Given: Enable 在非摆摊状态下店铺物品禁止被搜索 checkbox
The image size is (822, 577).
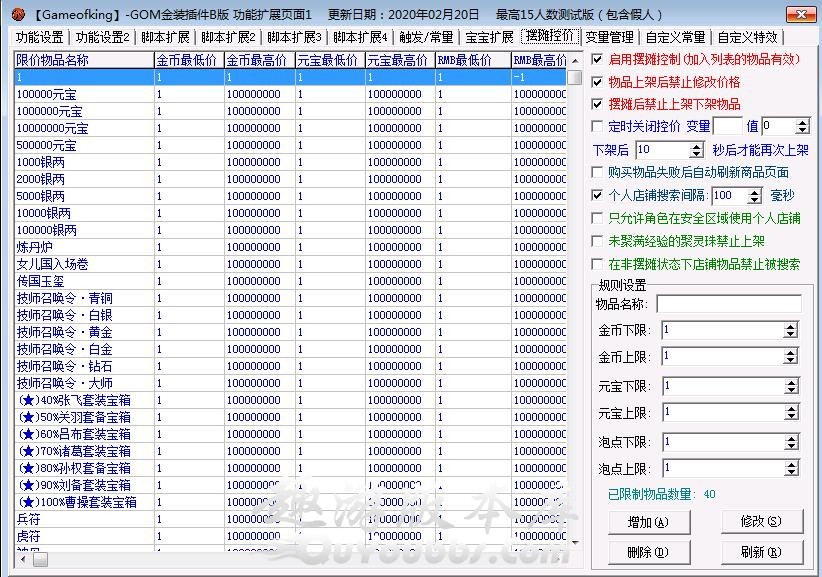Looking at the screenshot, I should tap(597, 264).
